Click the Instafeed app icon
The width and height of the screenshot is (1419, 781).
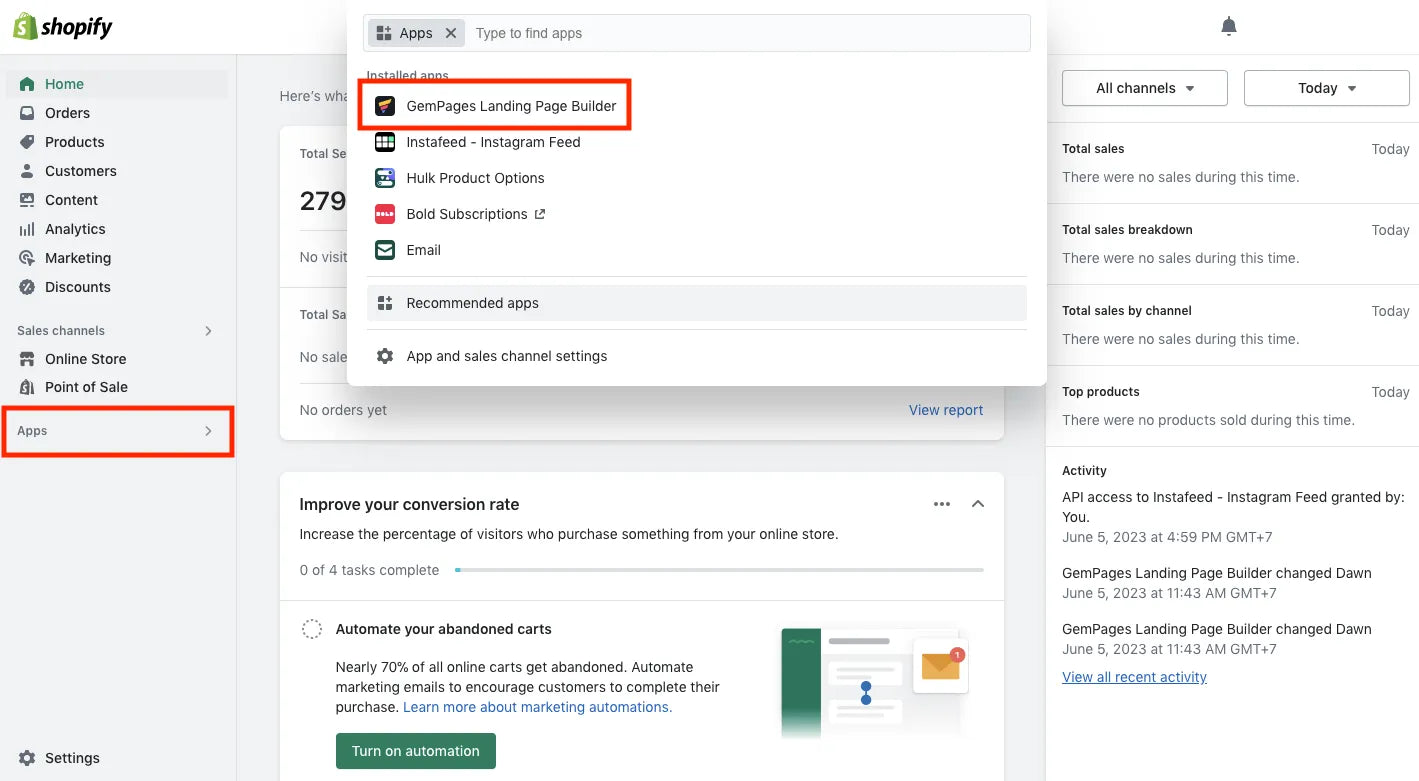pyautogui.click(x=385, y=142)
